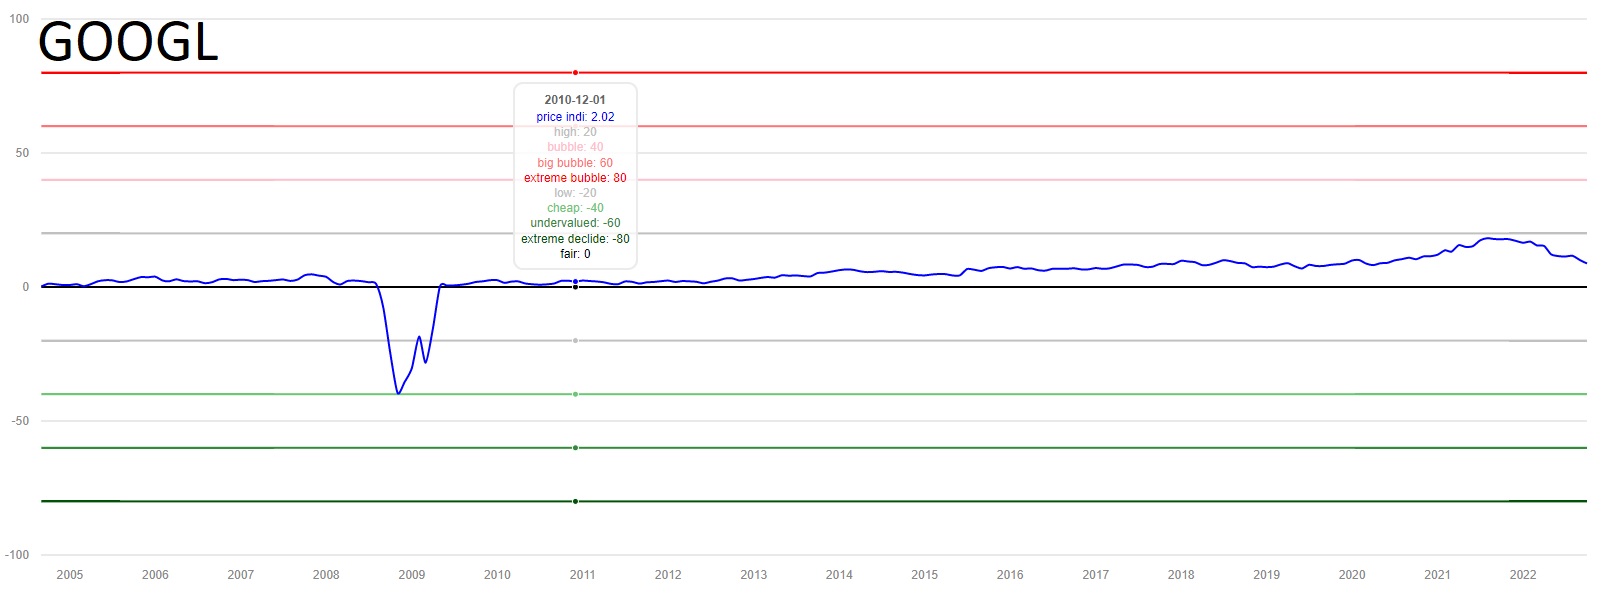1605x607 pixels.
Task: Click the 2021 x-axis label
Action: point(1438,575)
